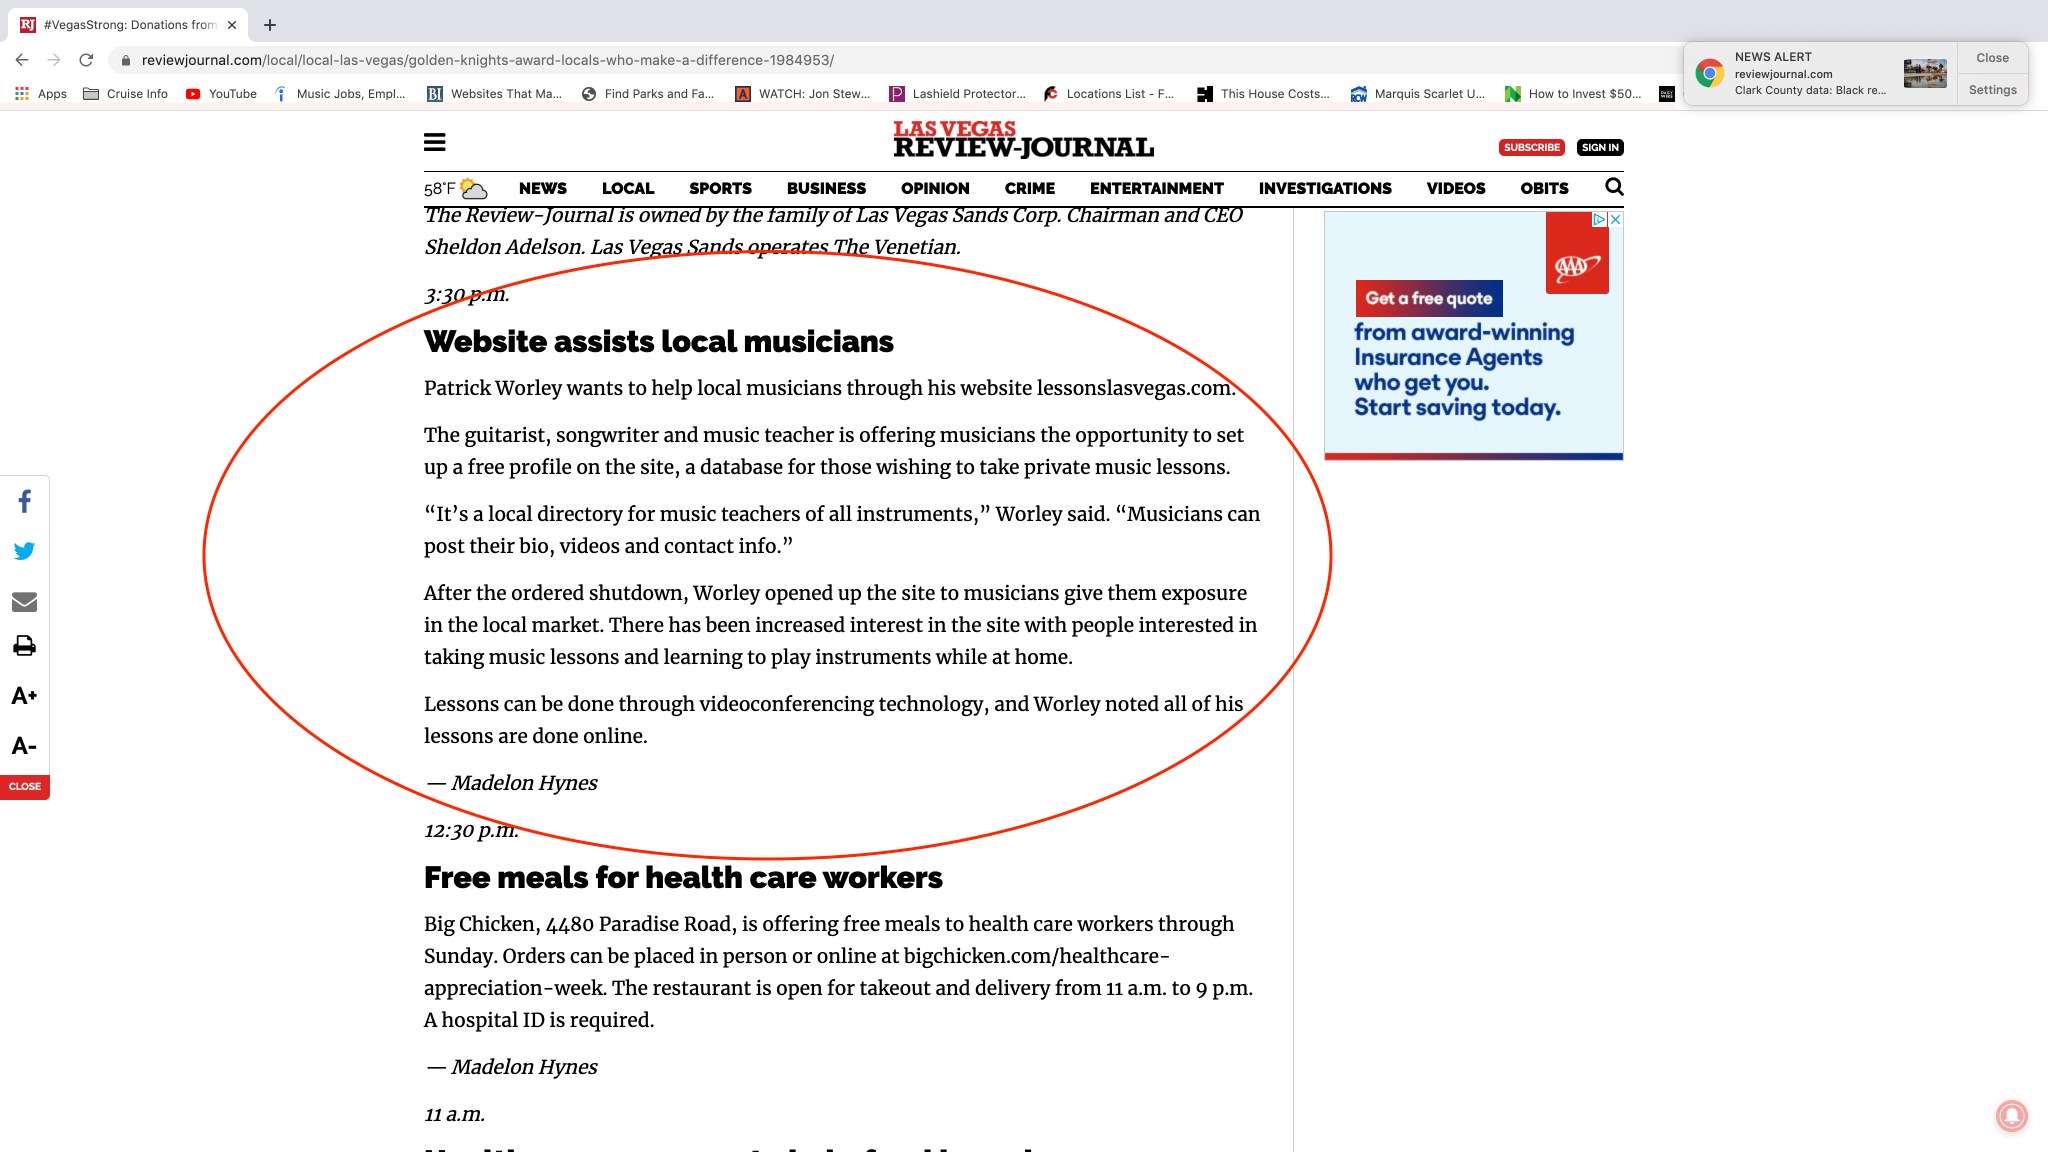
Task: Click the SIGN IN button
Action: 1599,147
